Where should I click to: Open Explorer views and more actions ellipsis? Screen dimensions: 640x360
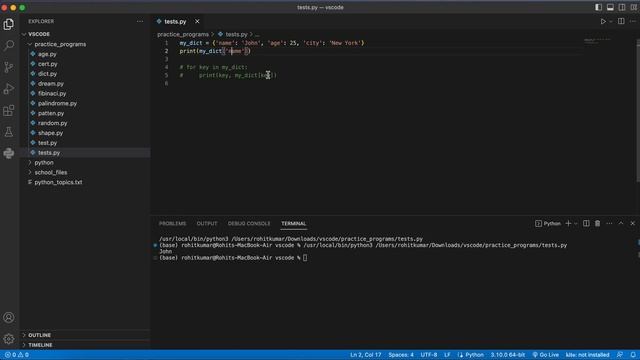pos(140,21)
